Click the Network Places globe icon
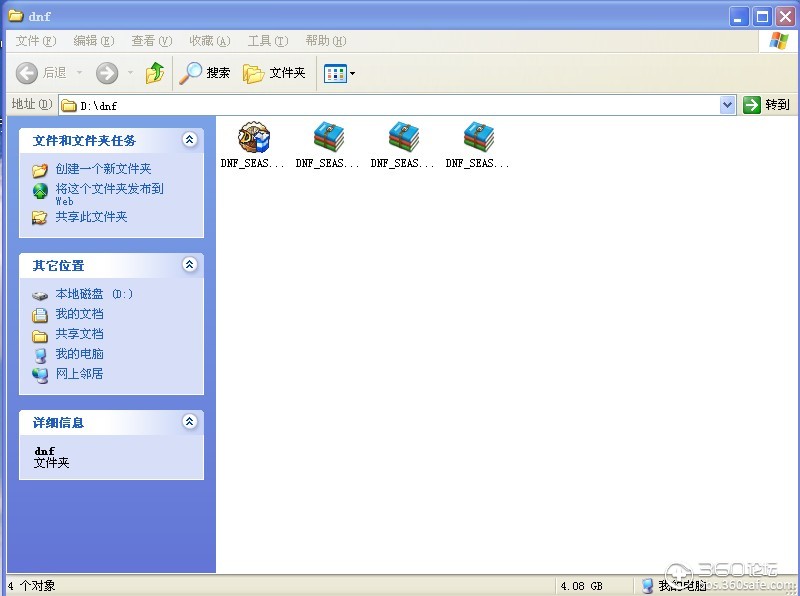This screenshot has width=800, height=596. [40, 375]
